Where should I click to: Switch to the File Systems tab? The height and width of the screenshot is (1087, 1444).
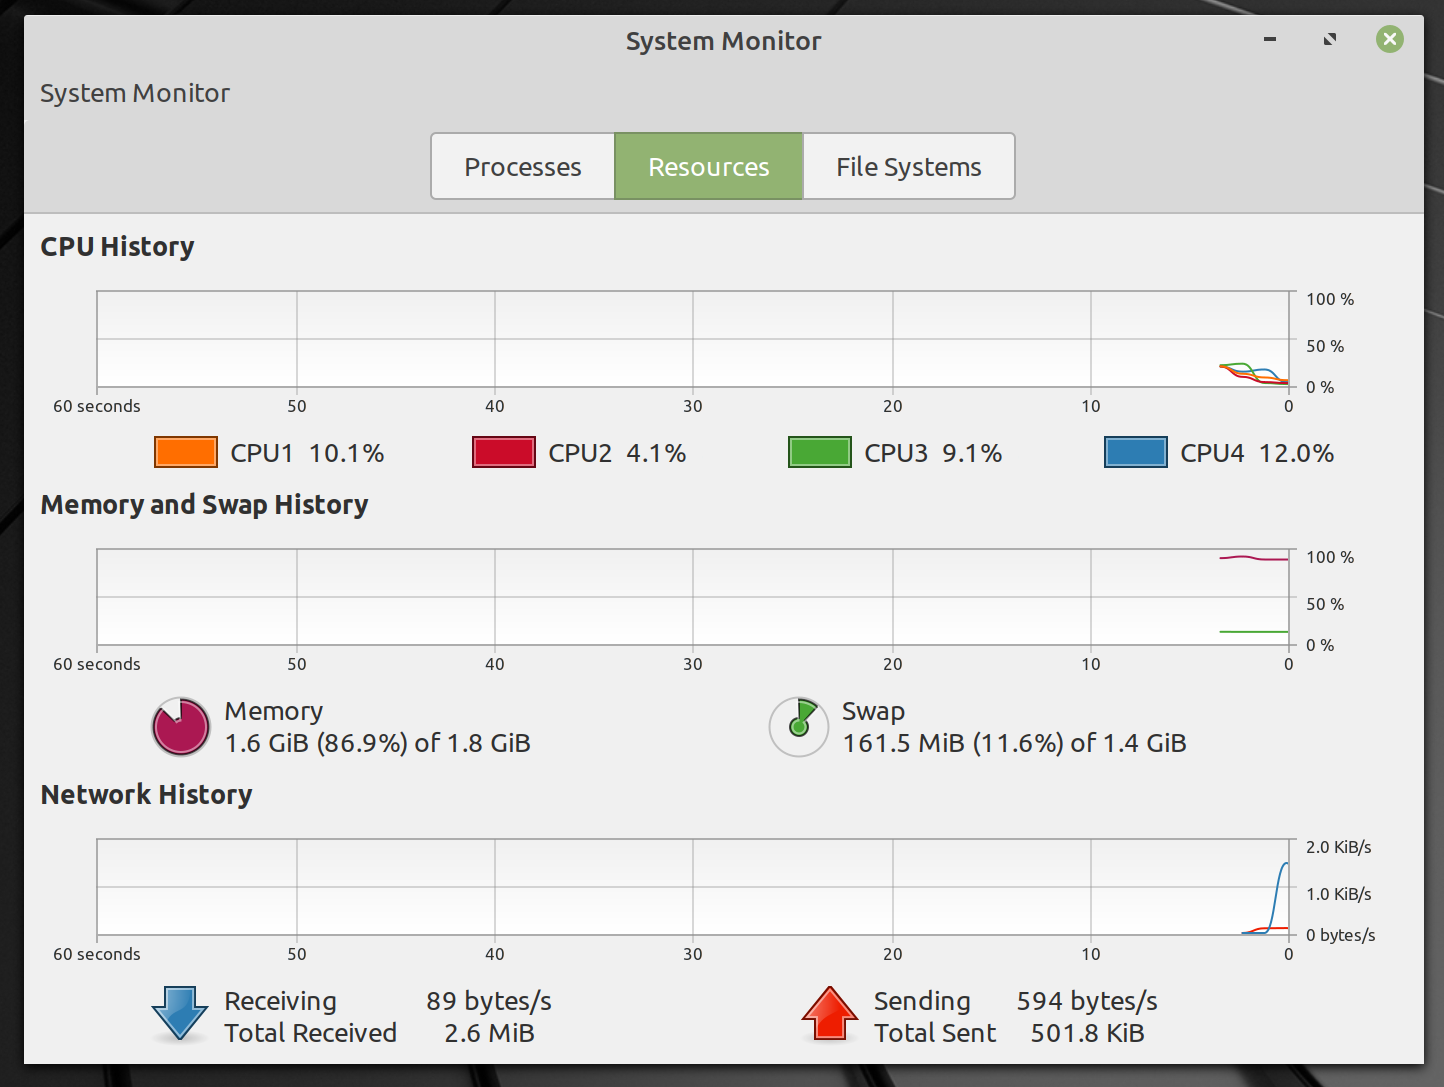pos(908,166)
